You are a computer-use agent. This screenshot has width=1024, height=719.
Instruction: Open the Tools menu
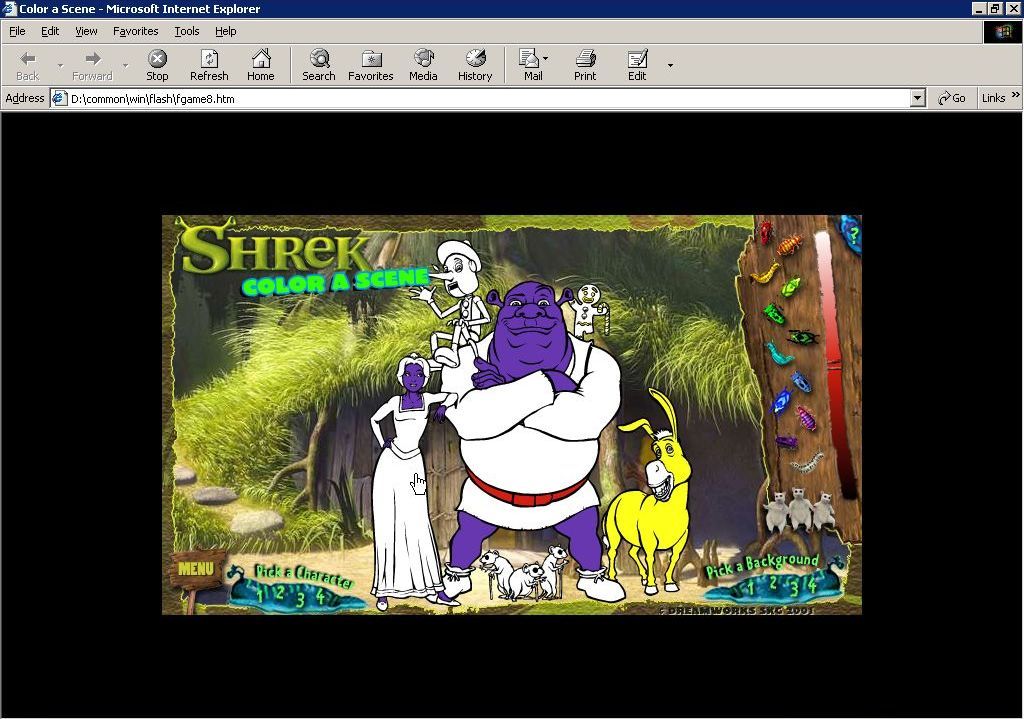[186, 31]
